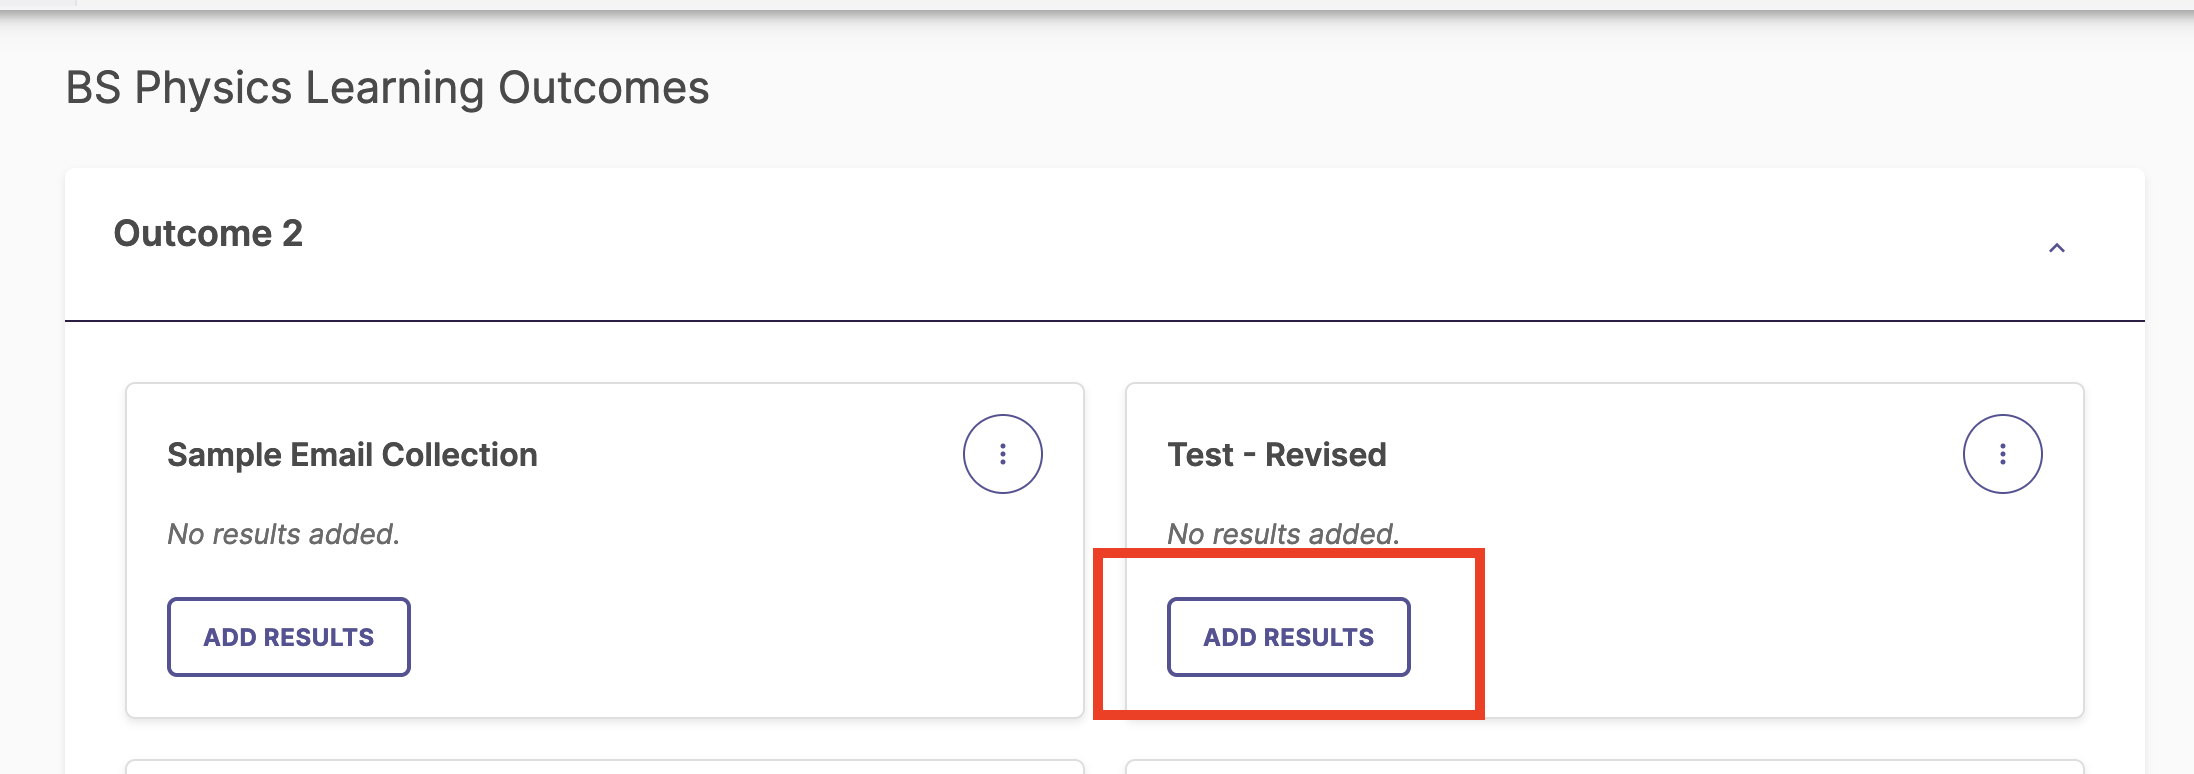Select the Outcome 2 heading text
The height and width of the screenshot is (774, 2194).
tap(208, 233)
